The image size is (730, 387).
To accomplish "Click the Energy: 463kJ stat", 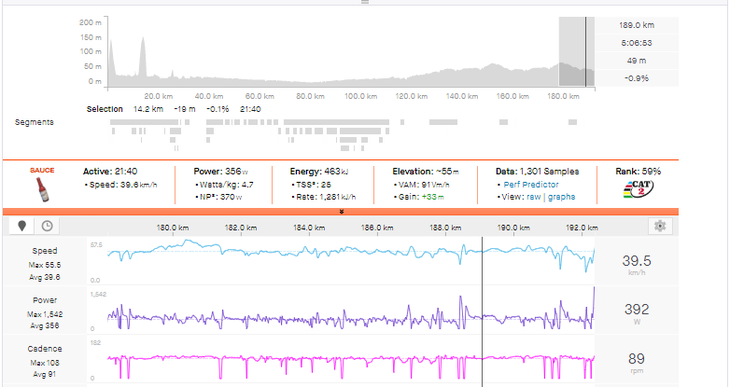I will (x=319, y=171).
